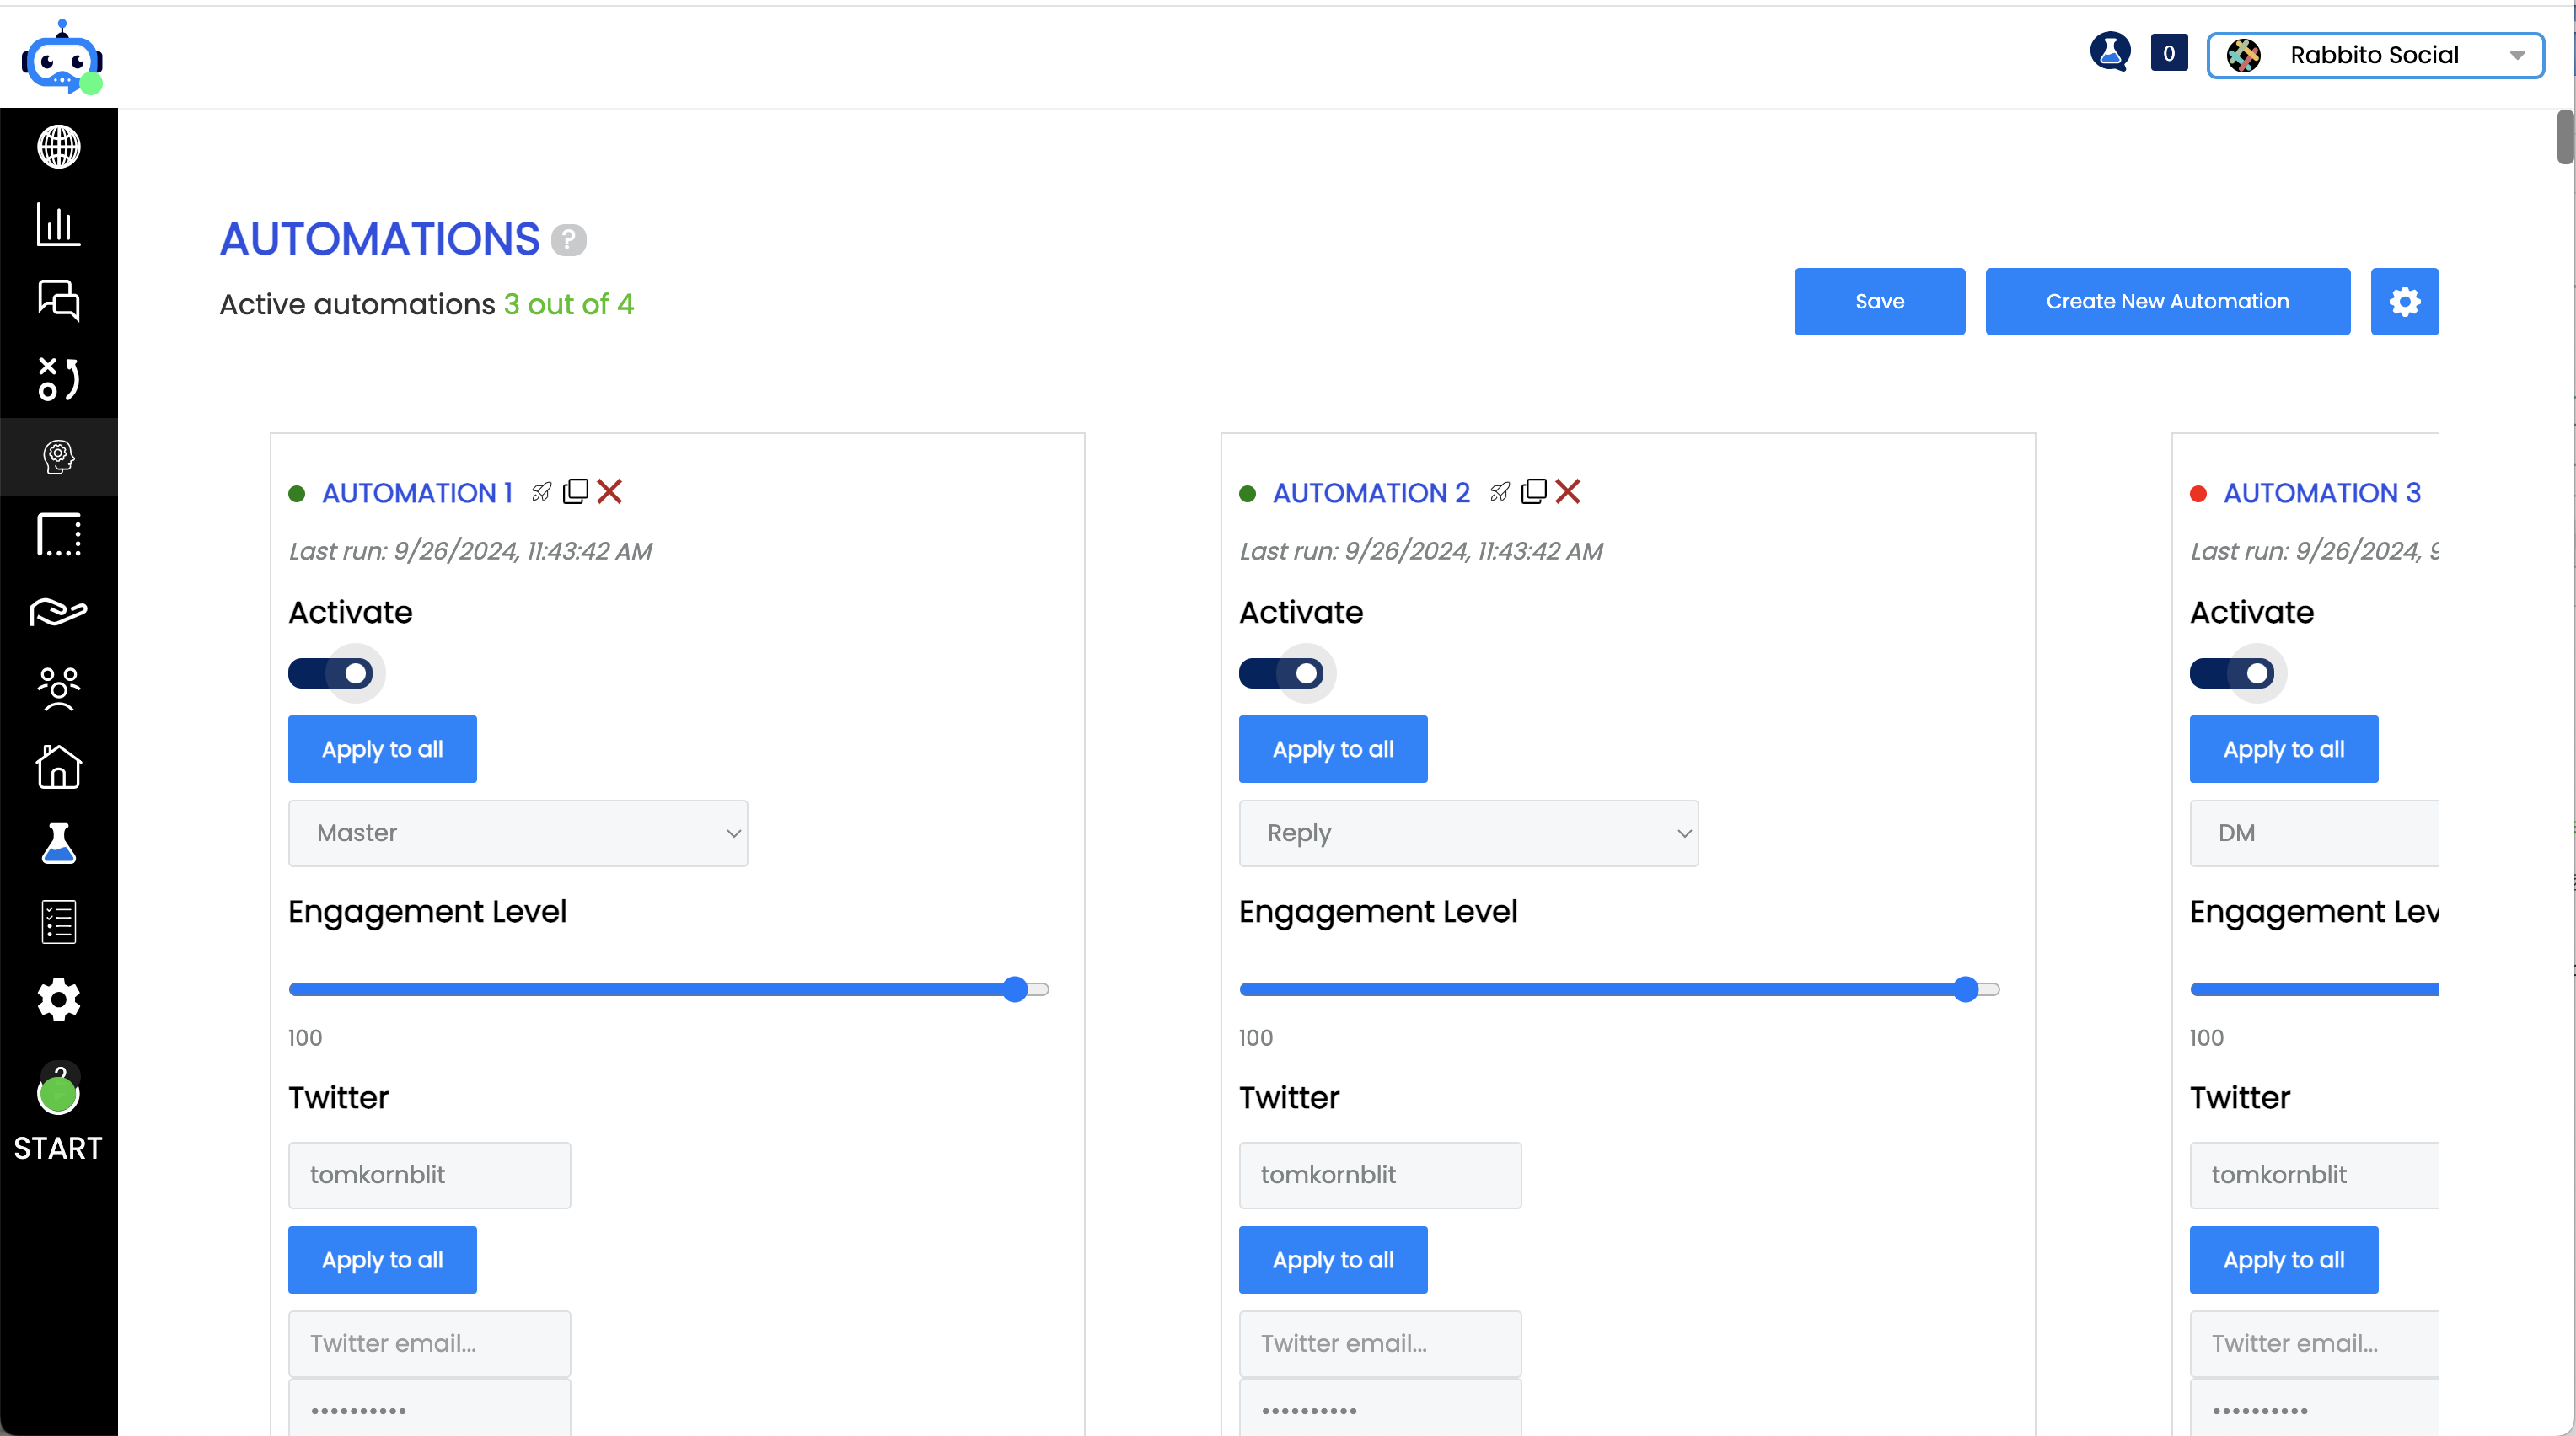Viewport: 2576px width, 1436px height.
Task: Open the globe icon in the sidebar
Action: 59,147
